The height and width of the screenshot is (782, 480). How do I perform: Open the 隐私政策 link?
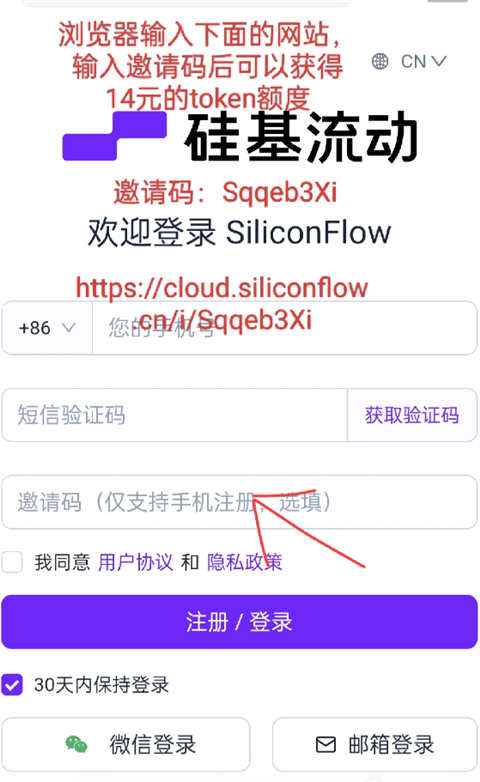tap(244, 562)
